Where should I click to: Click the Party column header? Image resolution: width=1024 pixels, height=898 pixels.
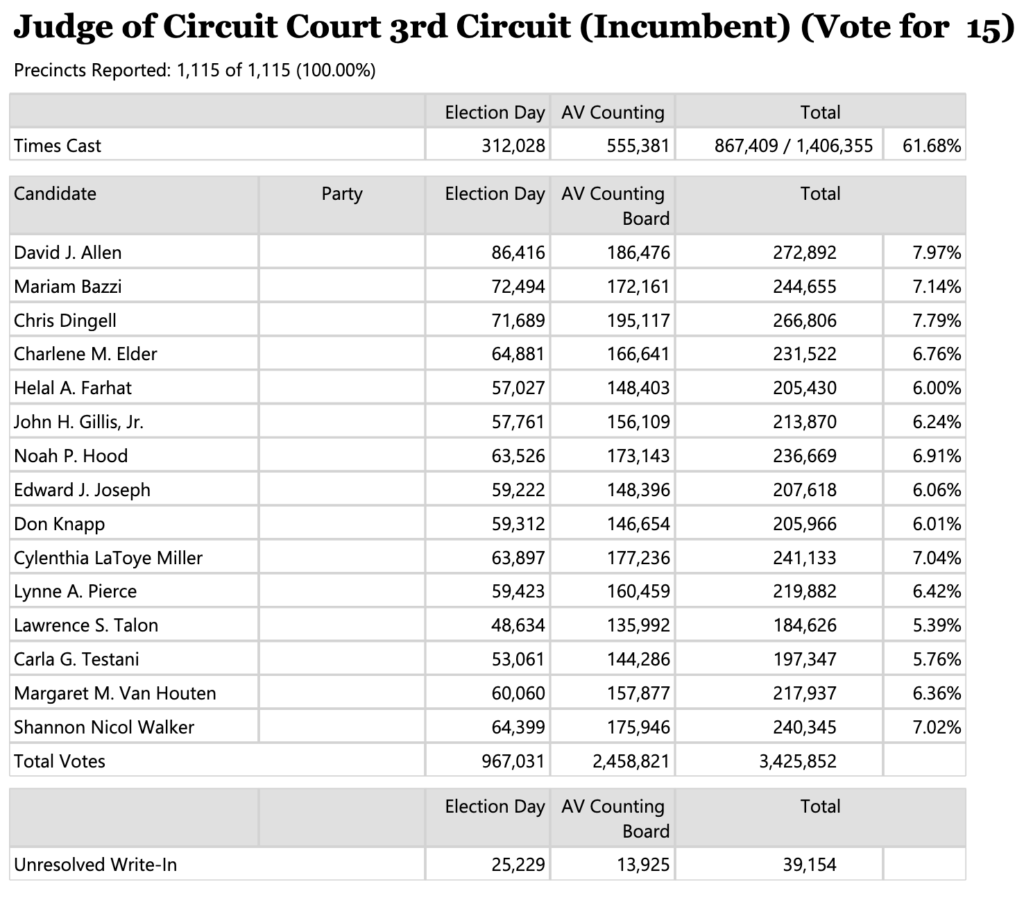click(342, 194)
